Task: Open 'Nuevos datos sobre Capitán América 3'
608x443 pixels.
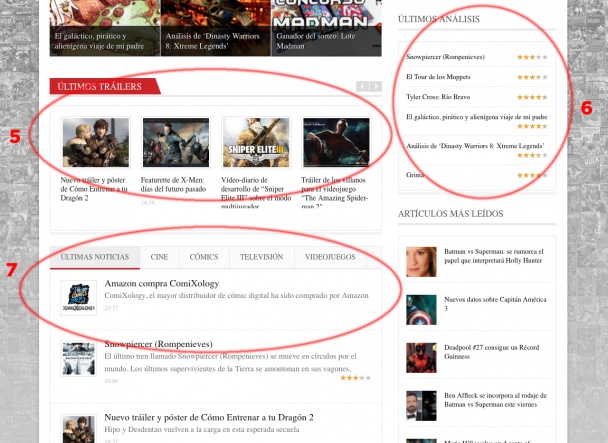Action: pos(495,304)
